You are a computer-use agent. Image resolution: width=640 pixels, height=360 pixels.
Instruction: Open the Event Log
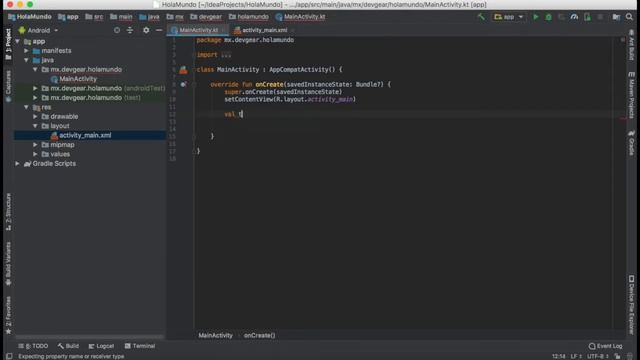(x=605, y=346)
